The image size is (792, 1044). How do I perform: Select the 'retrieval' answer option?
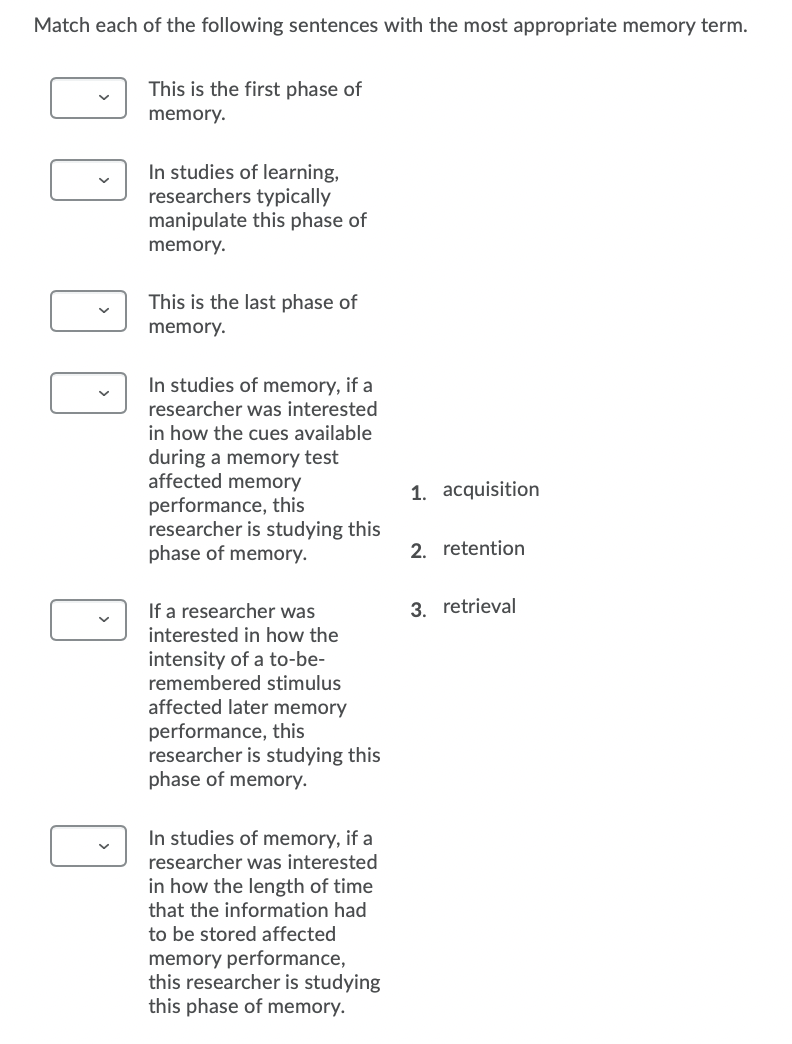[480, 606]
